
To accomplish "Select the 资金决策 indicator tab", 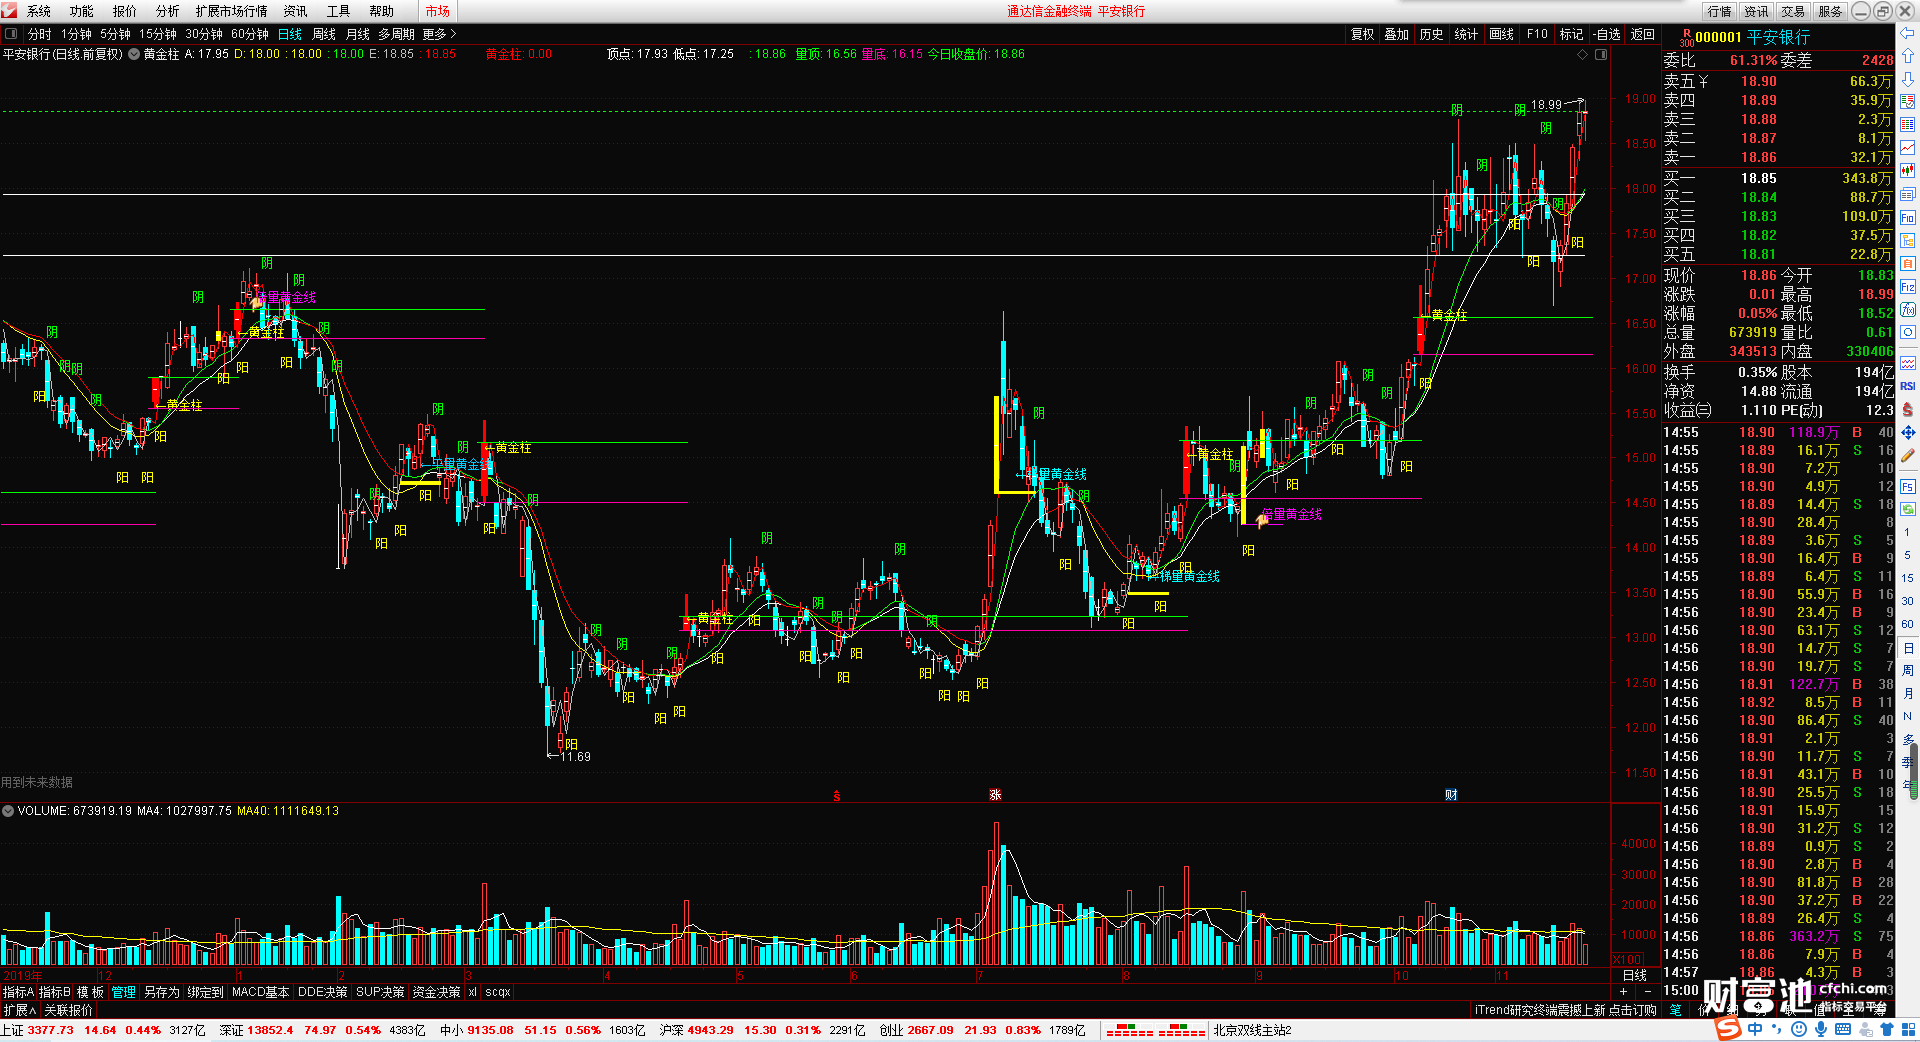I will (436, 992).
